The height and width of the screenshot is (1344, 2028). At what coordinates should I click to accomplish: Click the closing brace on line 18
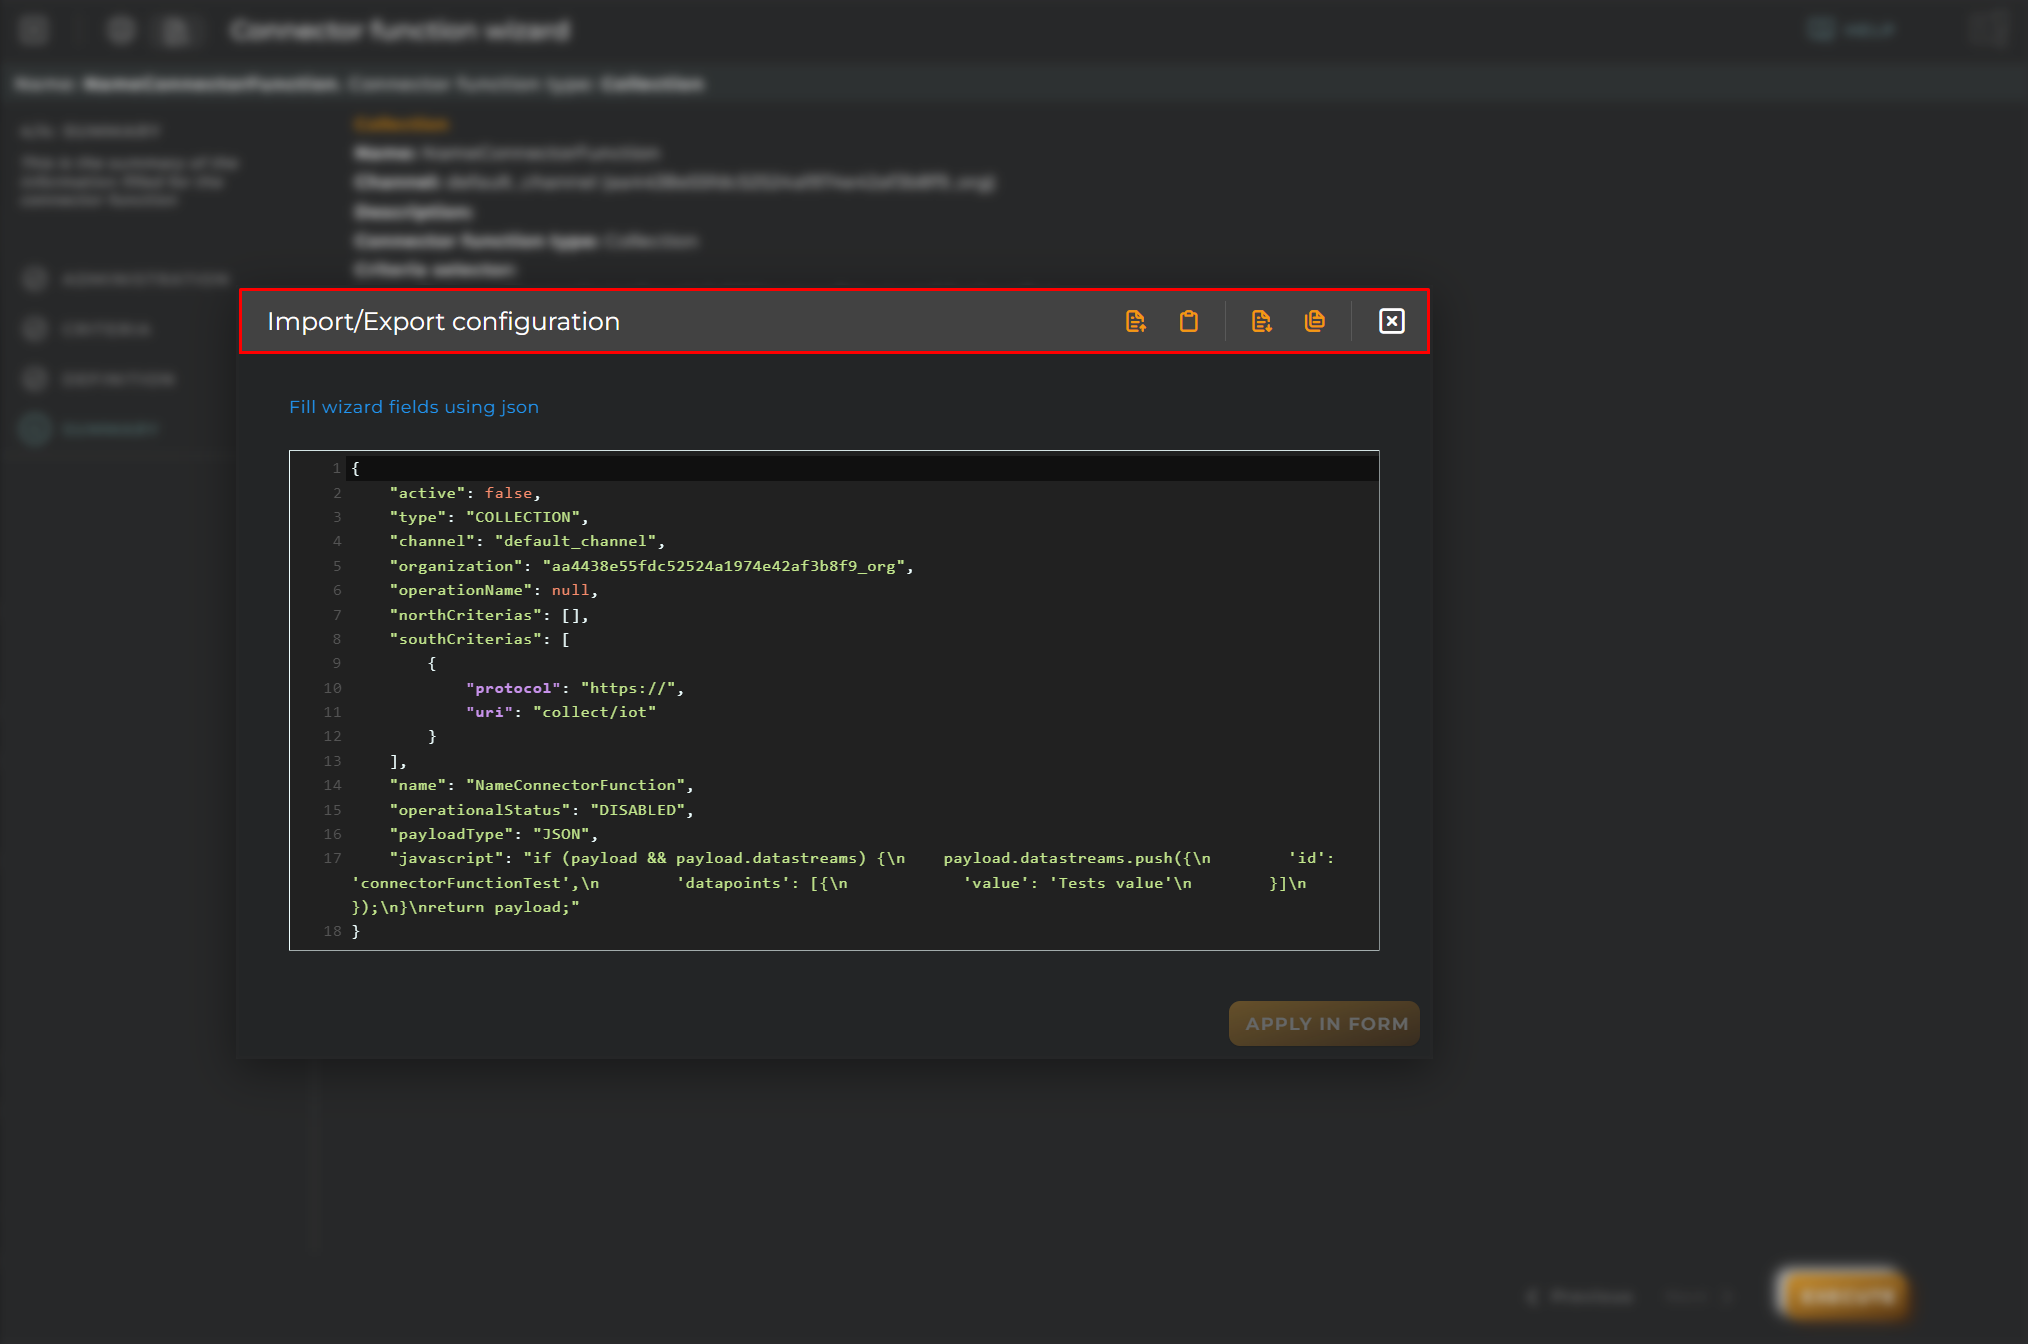pyautogui.click(x=356, y=931)
